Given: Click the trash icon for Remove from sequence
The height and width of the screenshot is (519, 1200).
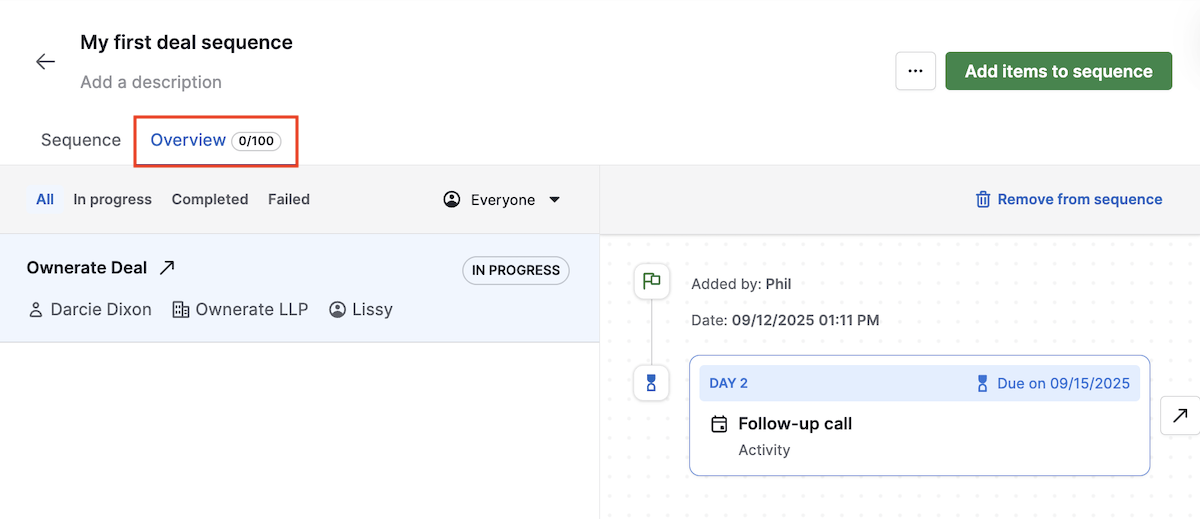Looking at the screenshot, I should pyautogui.click(x=982, y=199).
